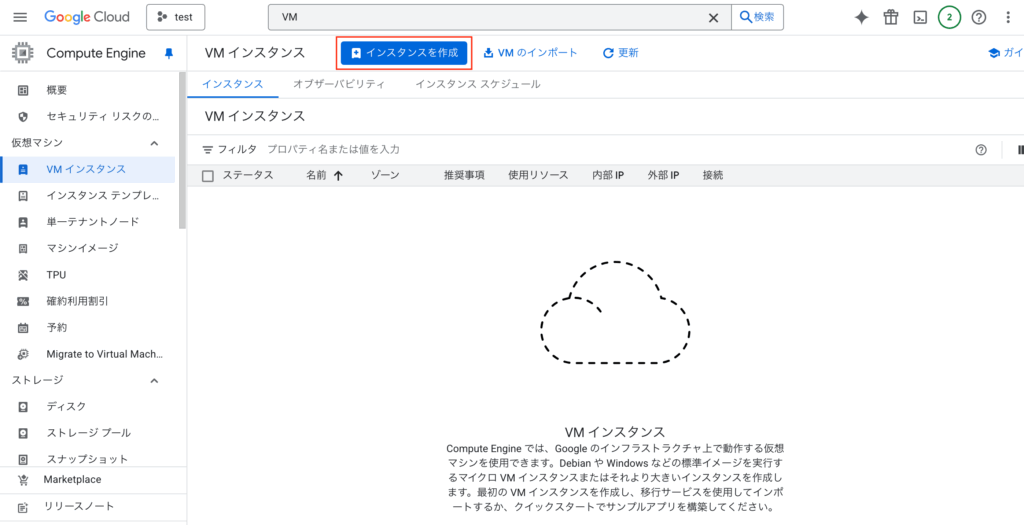
Task: Clear the search field with X
Action: (x=714, y=18)
